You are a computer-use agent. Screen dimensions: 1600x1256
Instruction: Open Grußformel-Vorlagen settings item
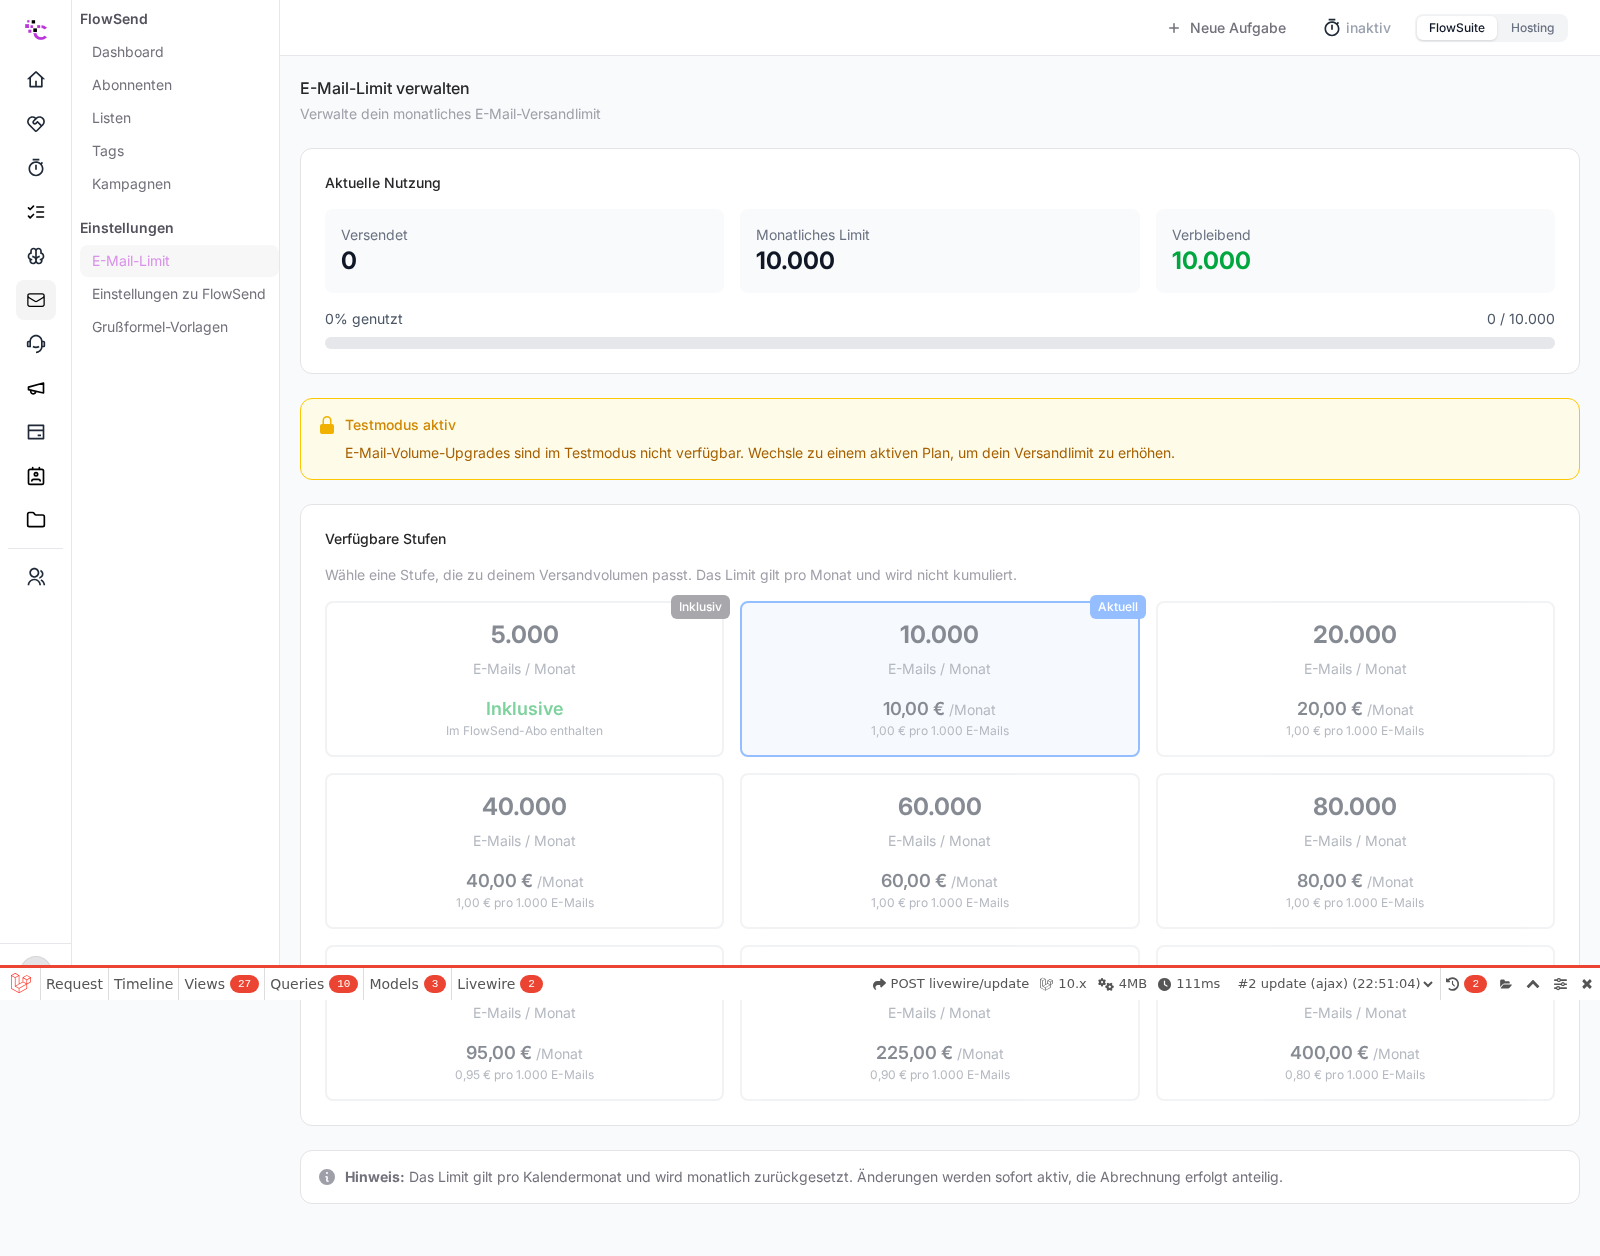(179, 327)
